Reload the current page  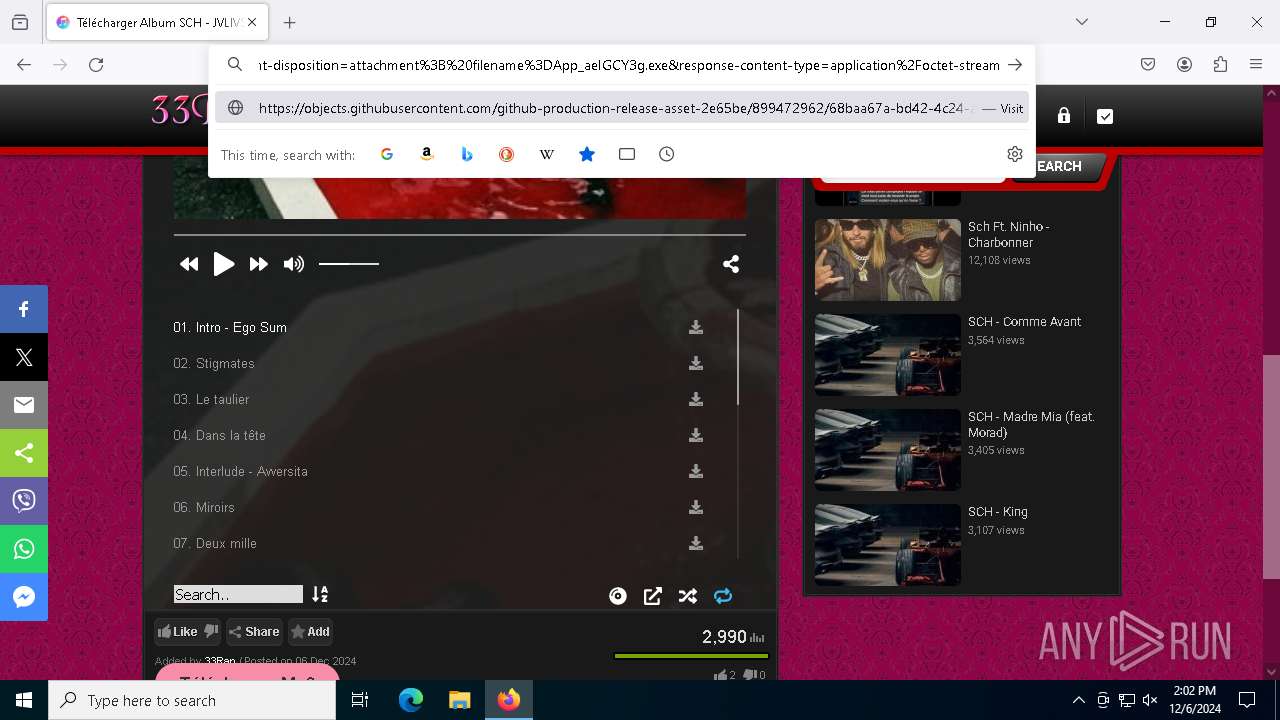pyautogui.click(x=96, y=65)
